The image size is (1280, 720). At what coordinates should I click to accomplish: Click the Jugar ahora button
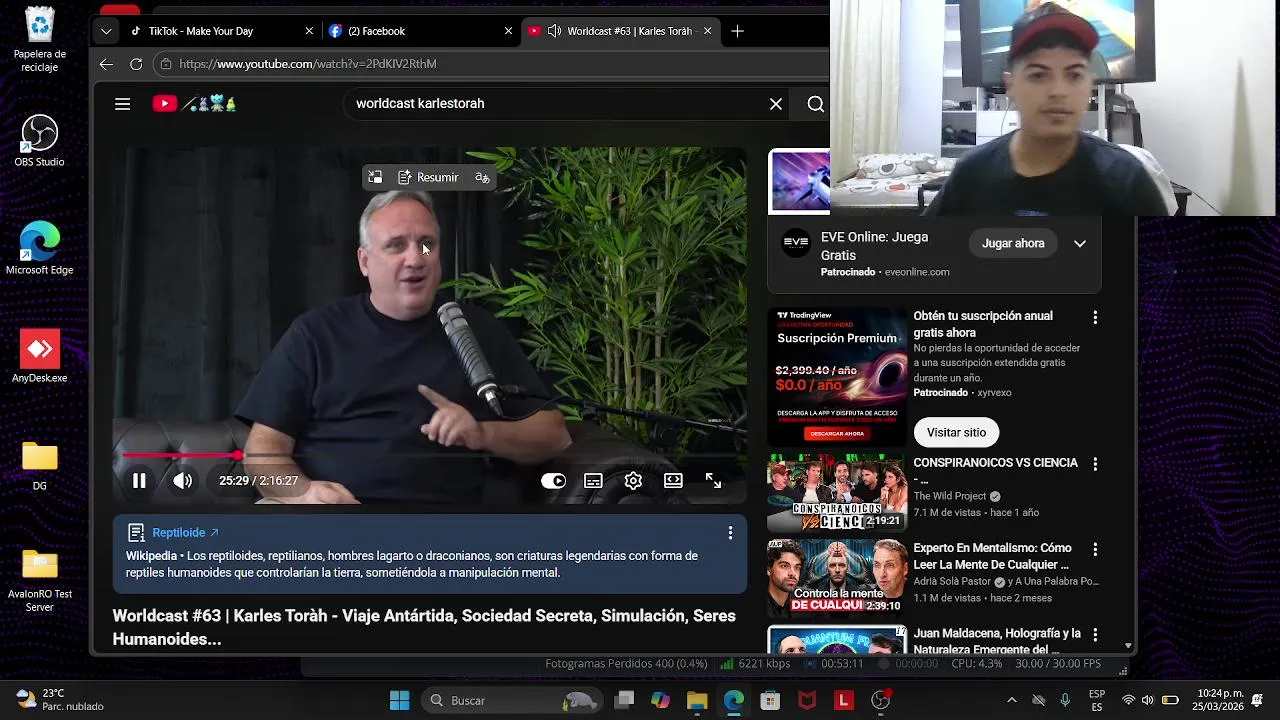[x=1013, y=243]
